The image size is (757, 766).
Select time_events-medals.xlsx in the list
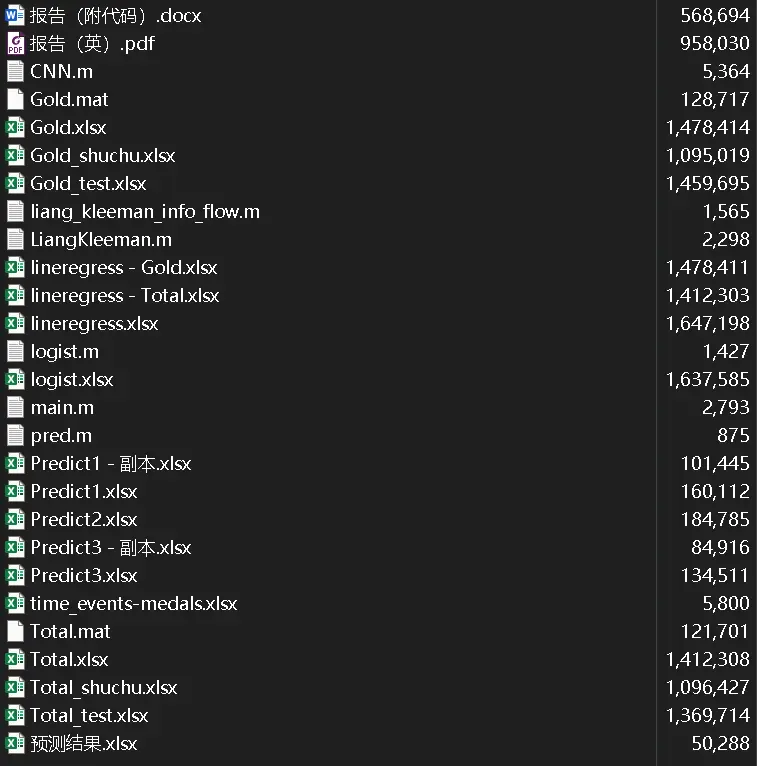pyautogui.click(x=134, y=603)
